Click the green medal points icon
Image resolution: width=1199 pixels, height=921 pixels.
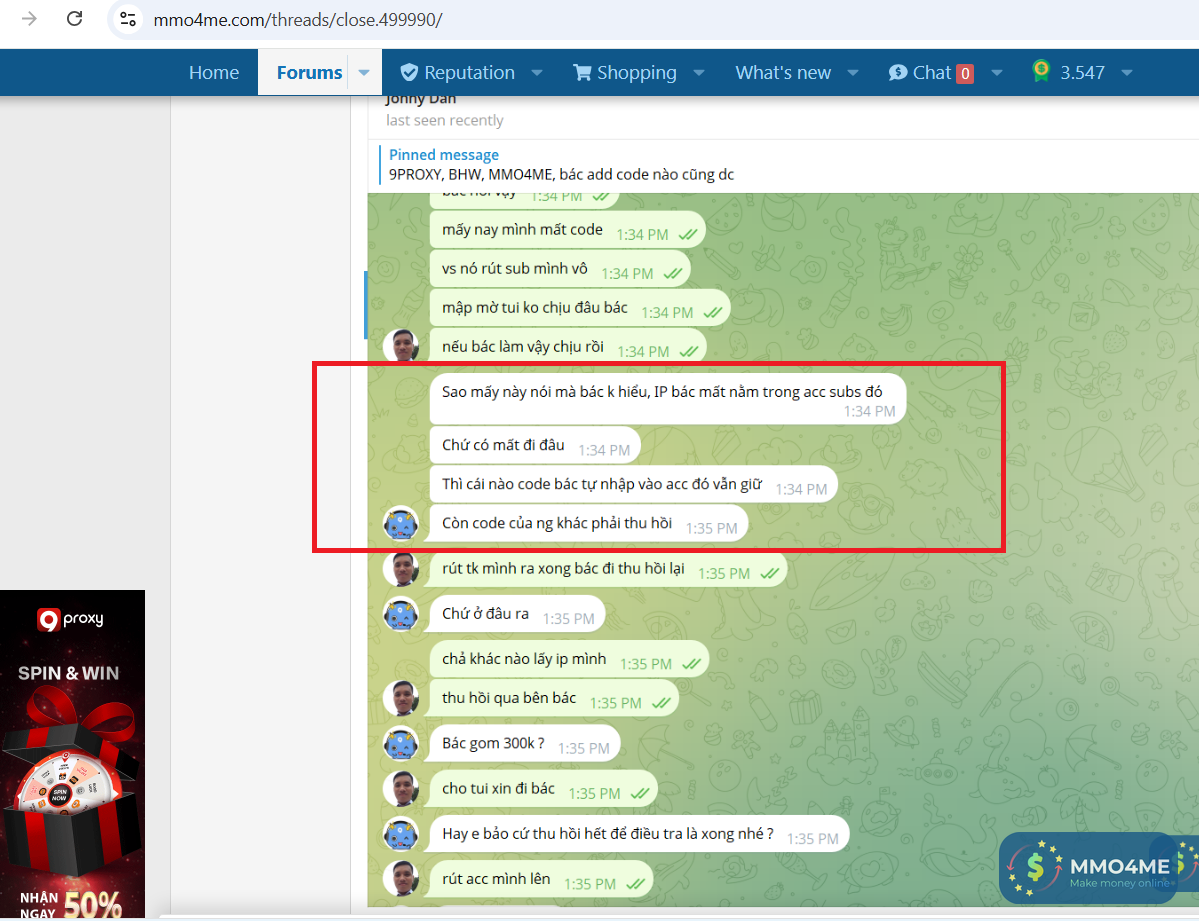[1041, 71]
